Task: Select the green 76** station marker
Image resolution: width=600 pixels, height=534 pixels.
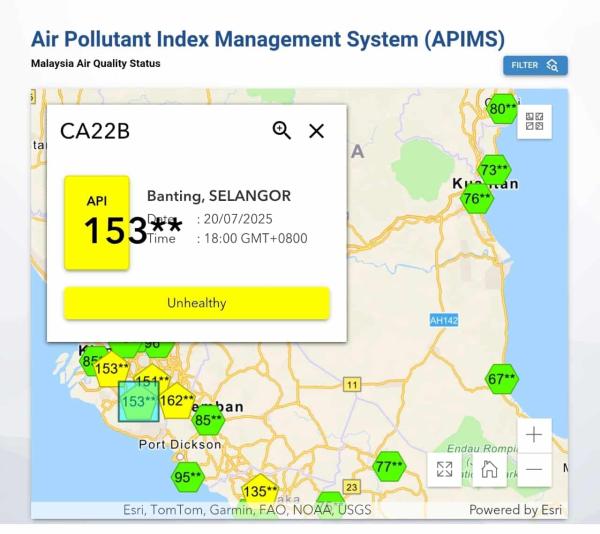Action: point(477,198)
